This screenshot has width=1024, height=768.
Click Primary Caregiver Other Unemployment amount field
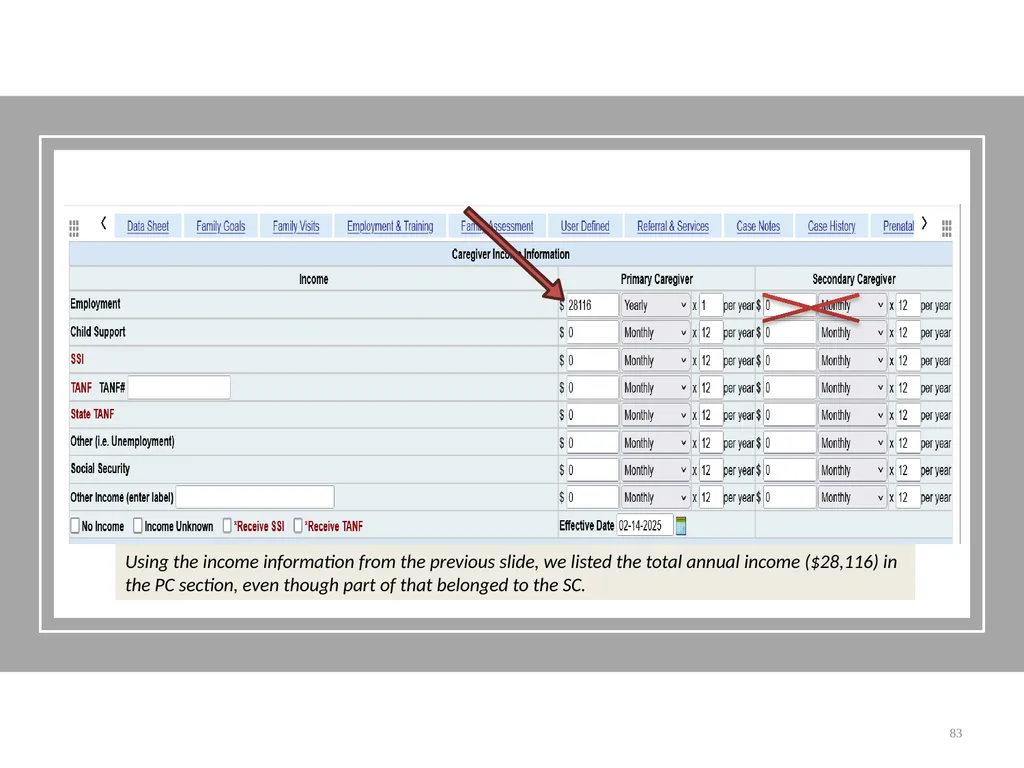point(592,443)
